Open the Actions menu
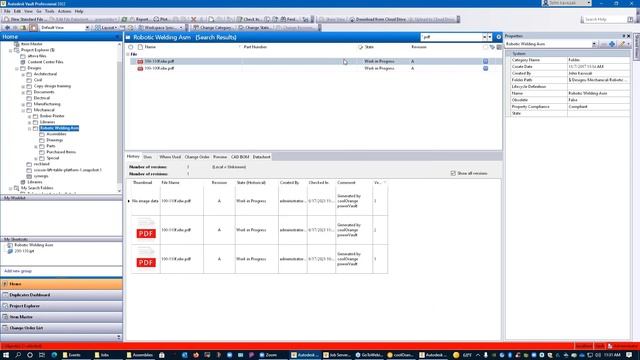The image size is (640, 360). pos(64,11)
